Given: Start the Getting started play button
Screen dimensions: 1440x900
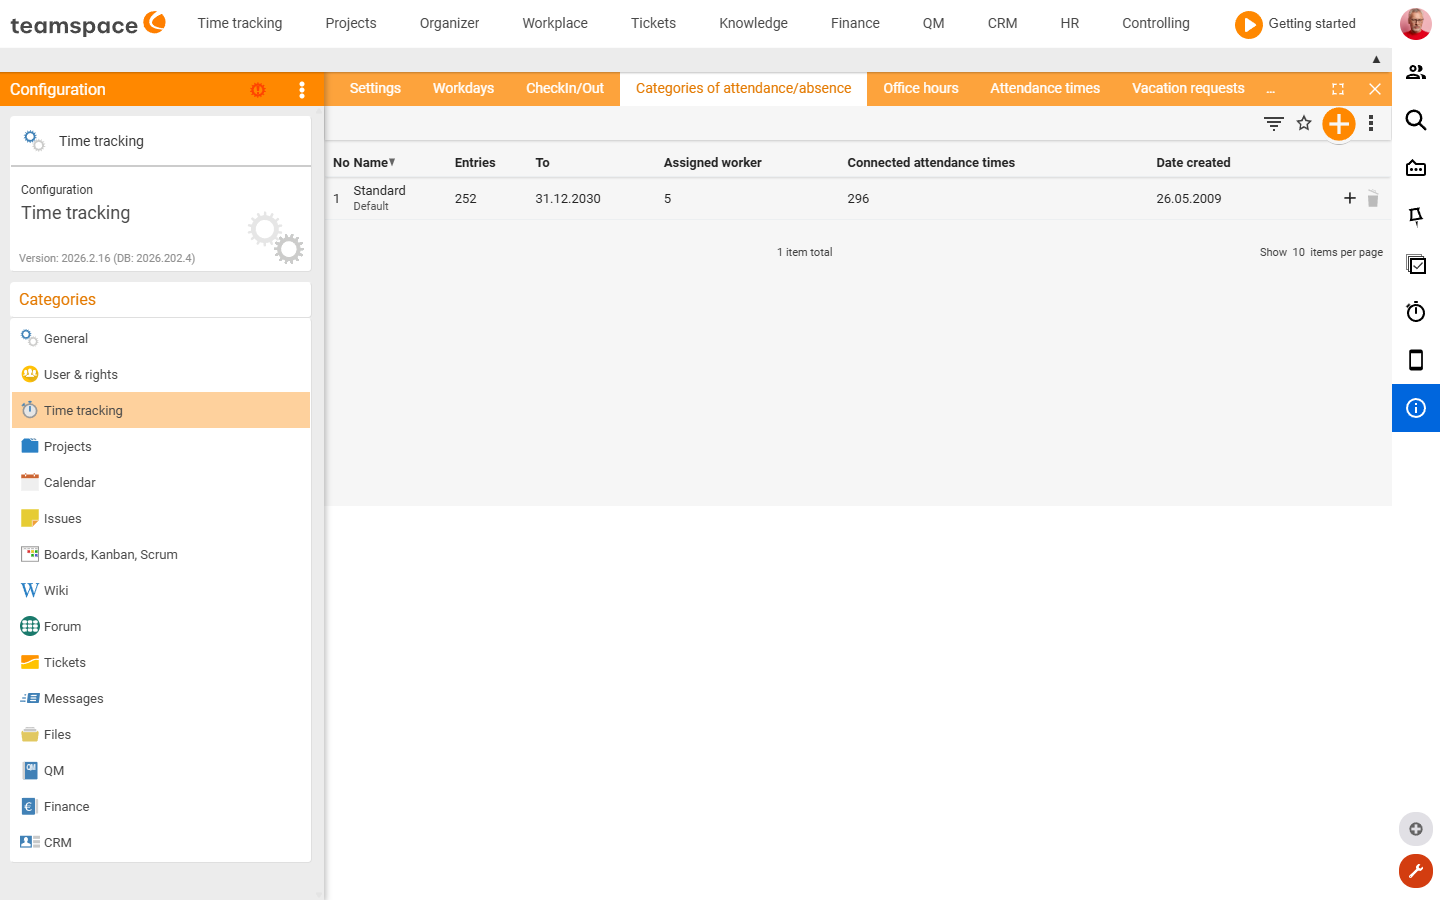Looking at the screenshot, I should click(x=1248, y=24).
